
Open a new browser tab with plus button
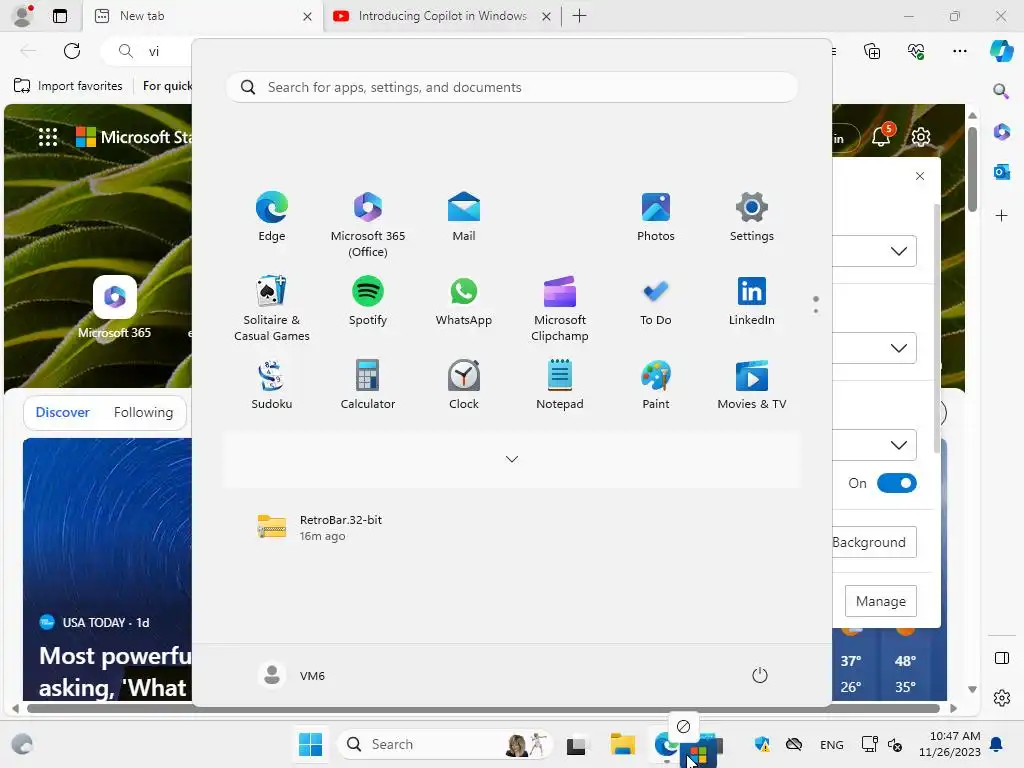pyautogui.click(x=579, y=16)
